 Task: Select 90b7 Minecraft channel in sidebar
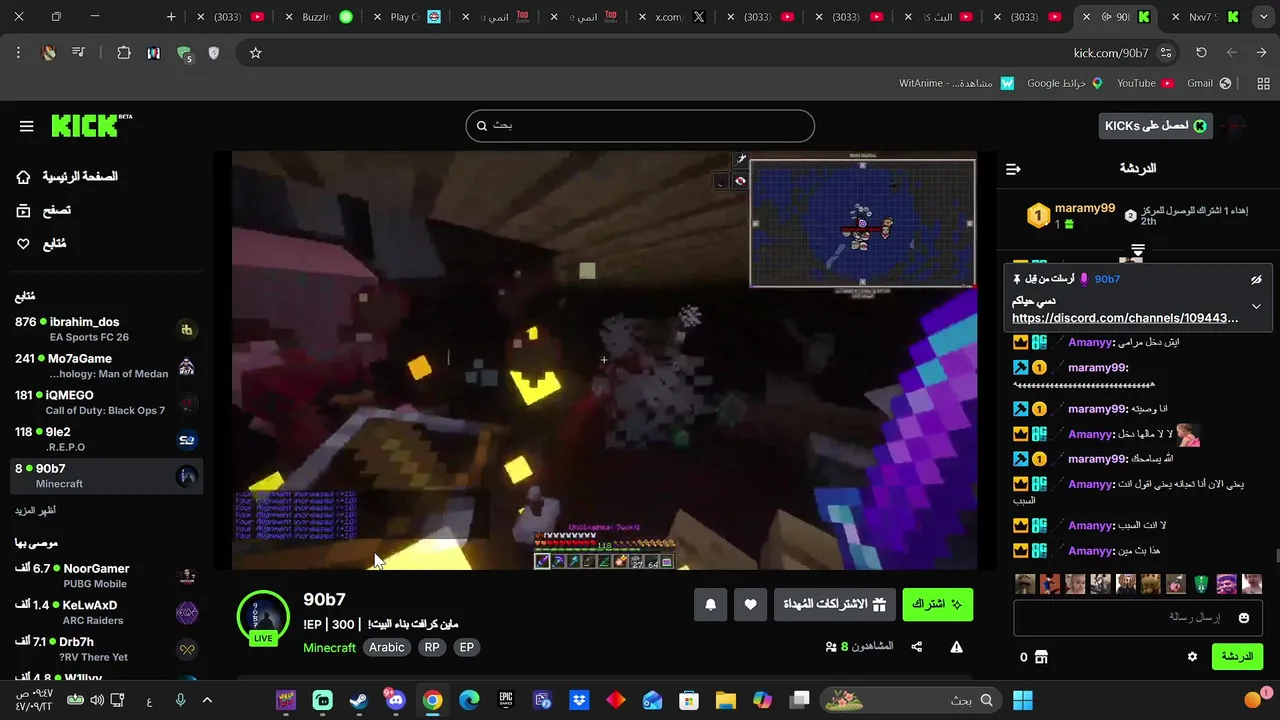click(105, 476)
